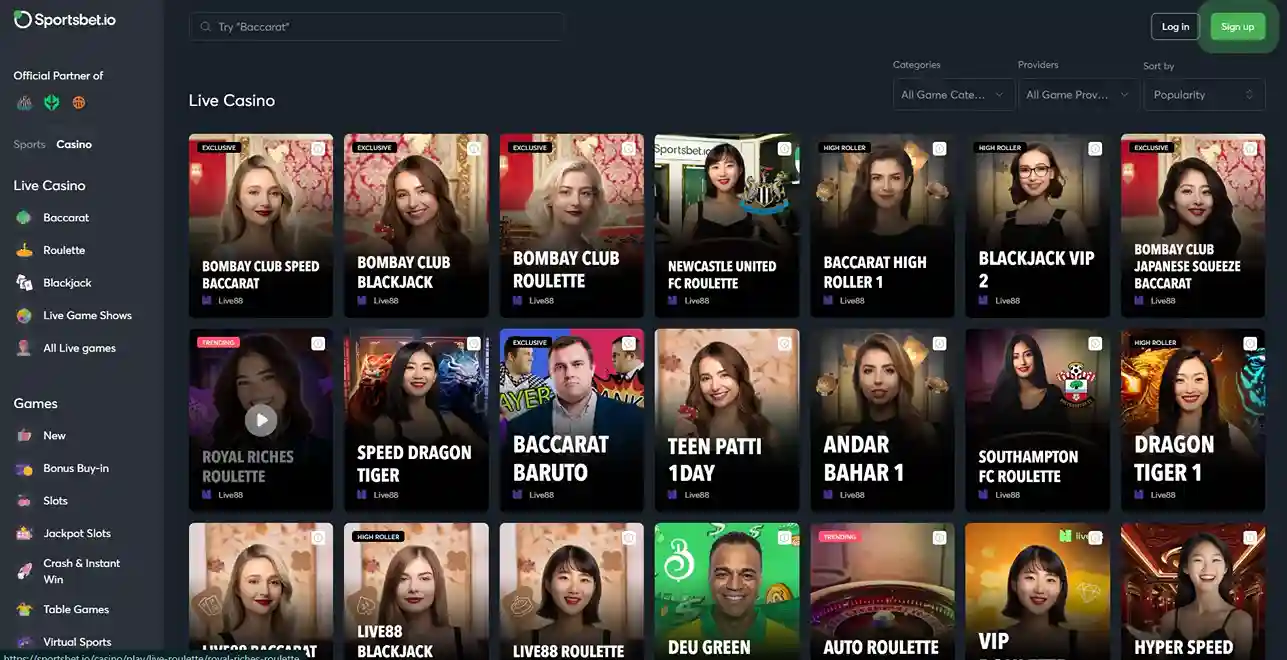Viewport: 1287px width, 660px height.
Task: Click the Baccarat icon in sidebar
Action: 24,218
